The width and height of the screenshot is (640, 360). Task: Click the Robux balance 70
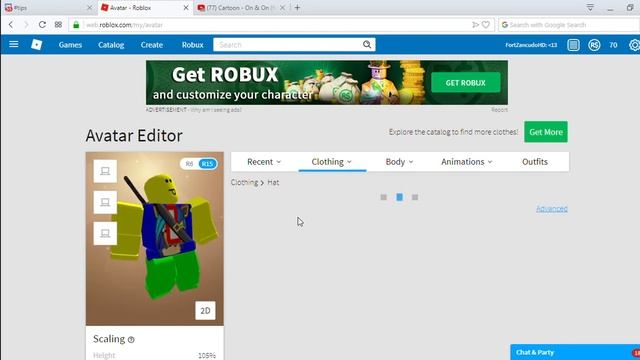point(613,45)
